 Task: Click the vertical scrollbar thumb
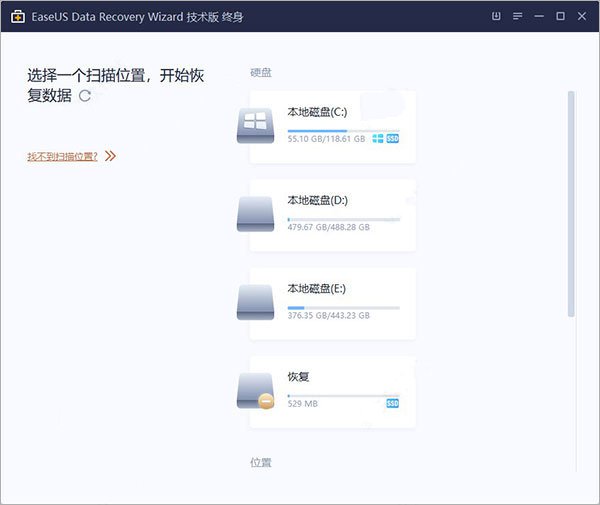coord(571,204)
